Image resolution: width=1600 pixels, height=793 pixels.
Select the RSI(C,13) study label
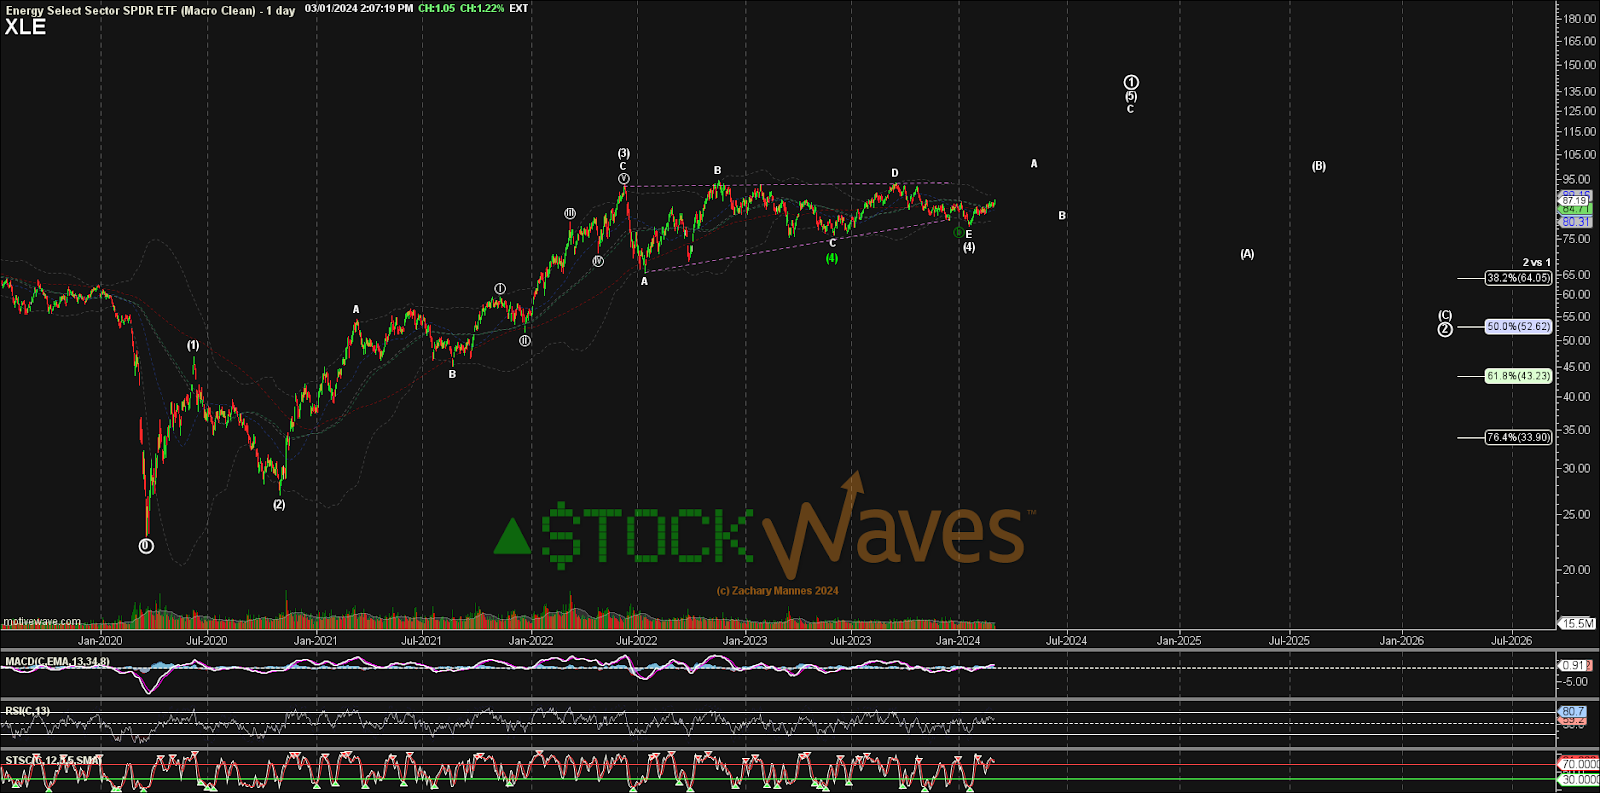[27, 711]
